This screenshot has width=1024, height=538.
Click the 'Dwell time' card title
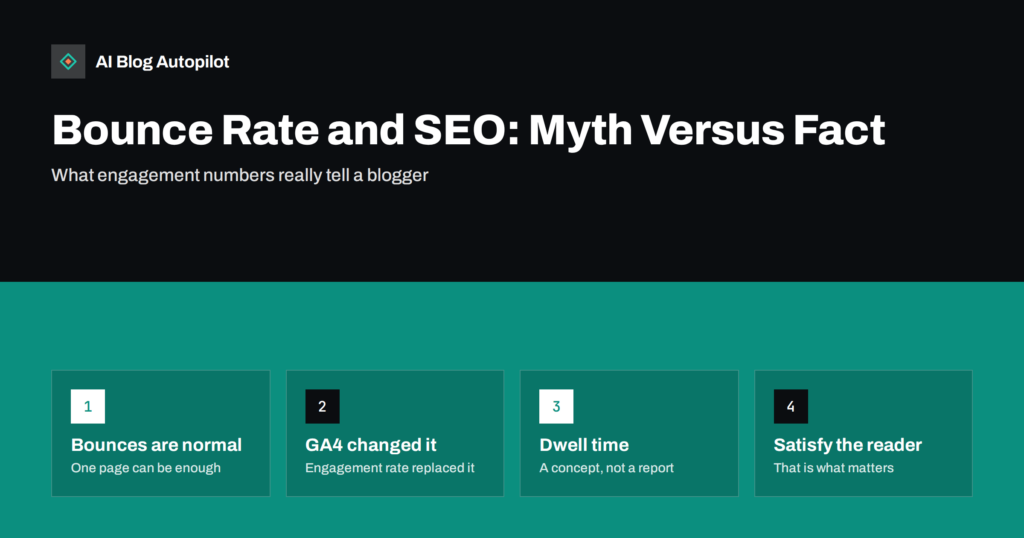pos(584,445)
